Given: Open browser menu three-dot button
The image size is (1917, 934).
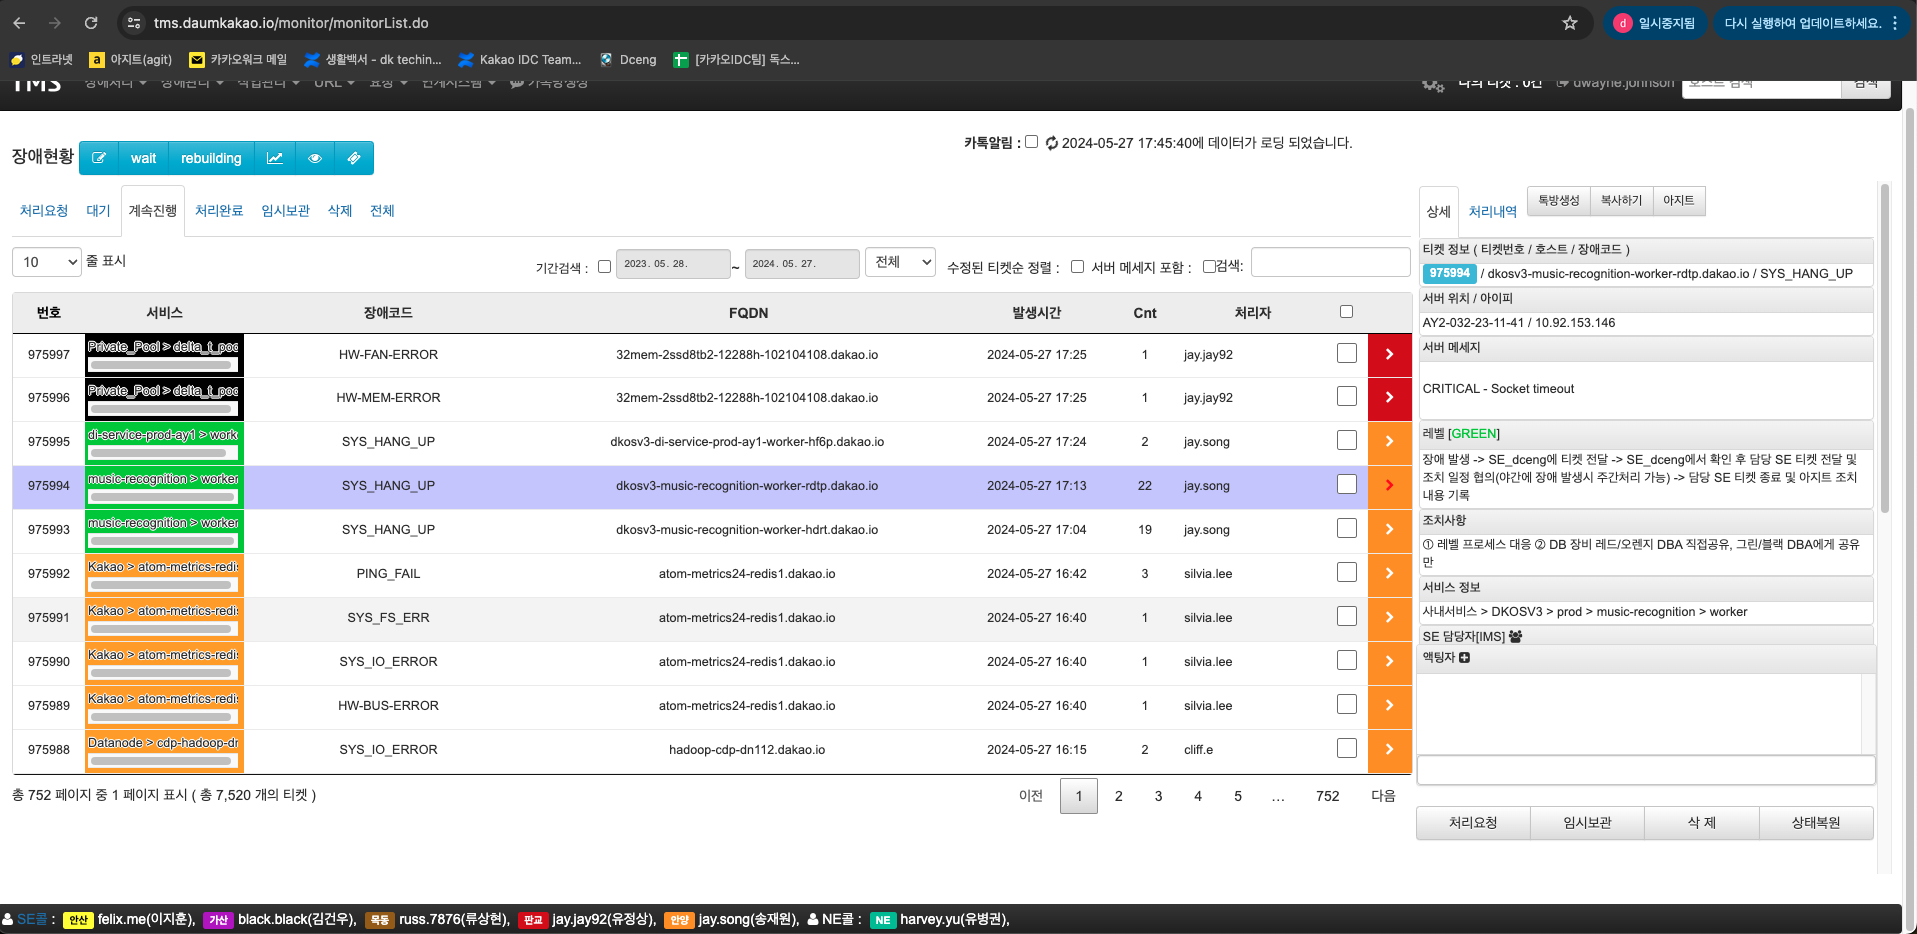Looking at the screenshot, I should [1895, 23].
